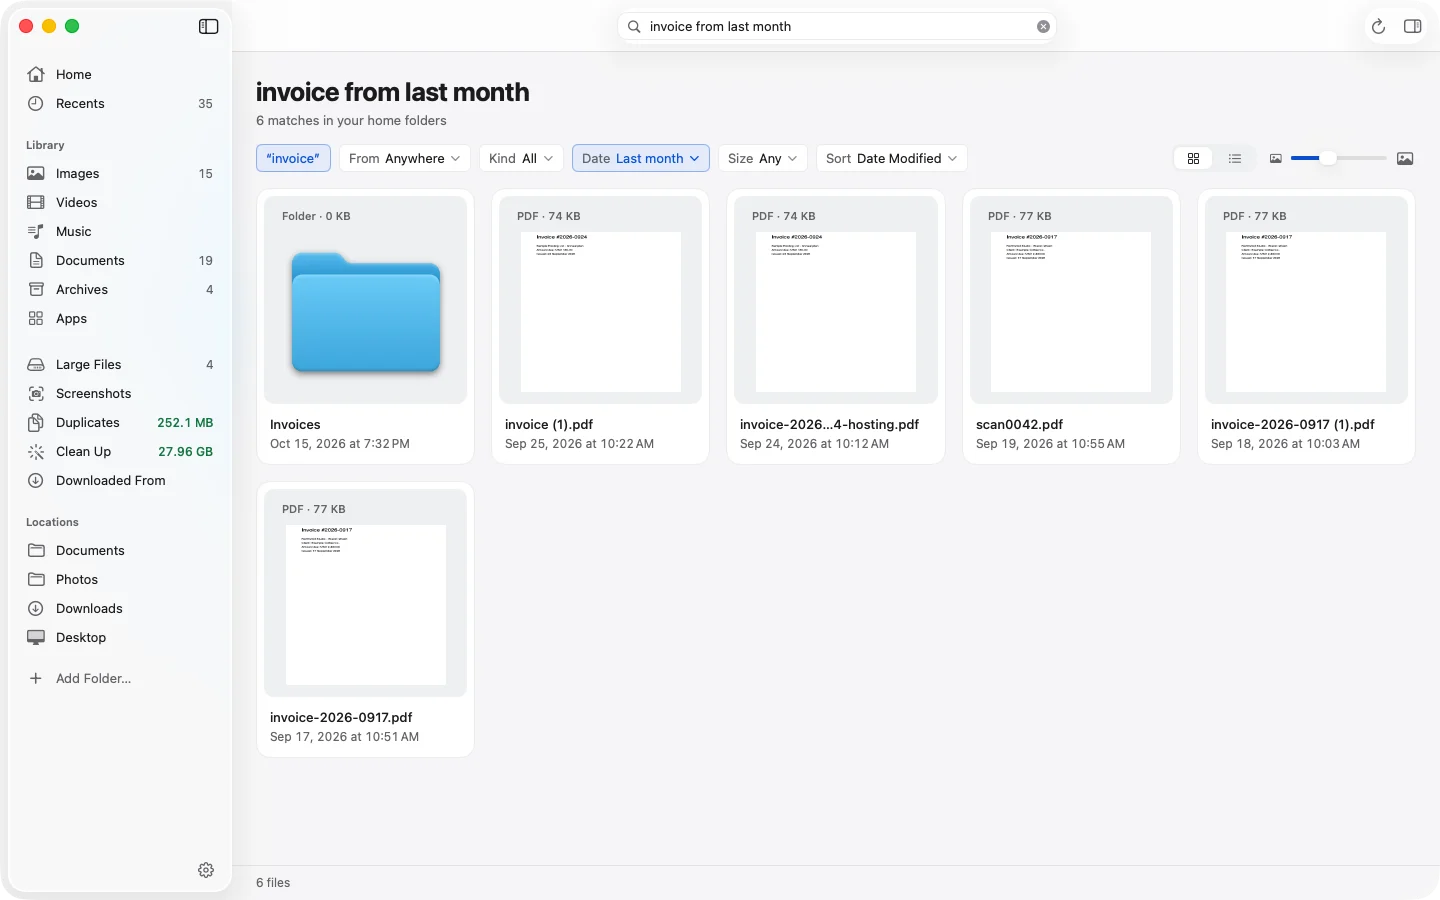Click the file name scan0042.pdf
The height and width of the screenshot is (900, 1440).
1019,424
